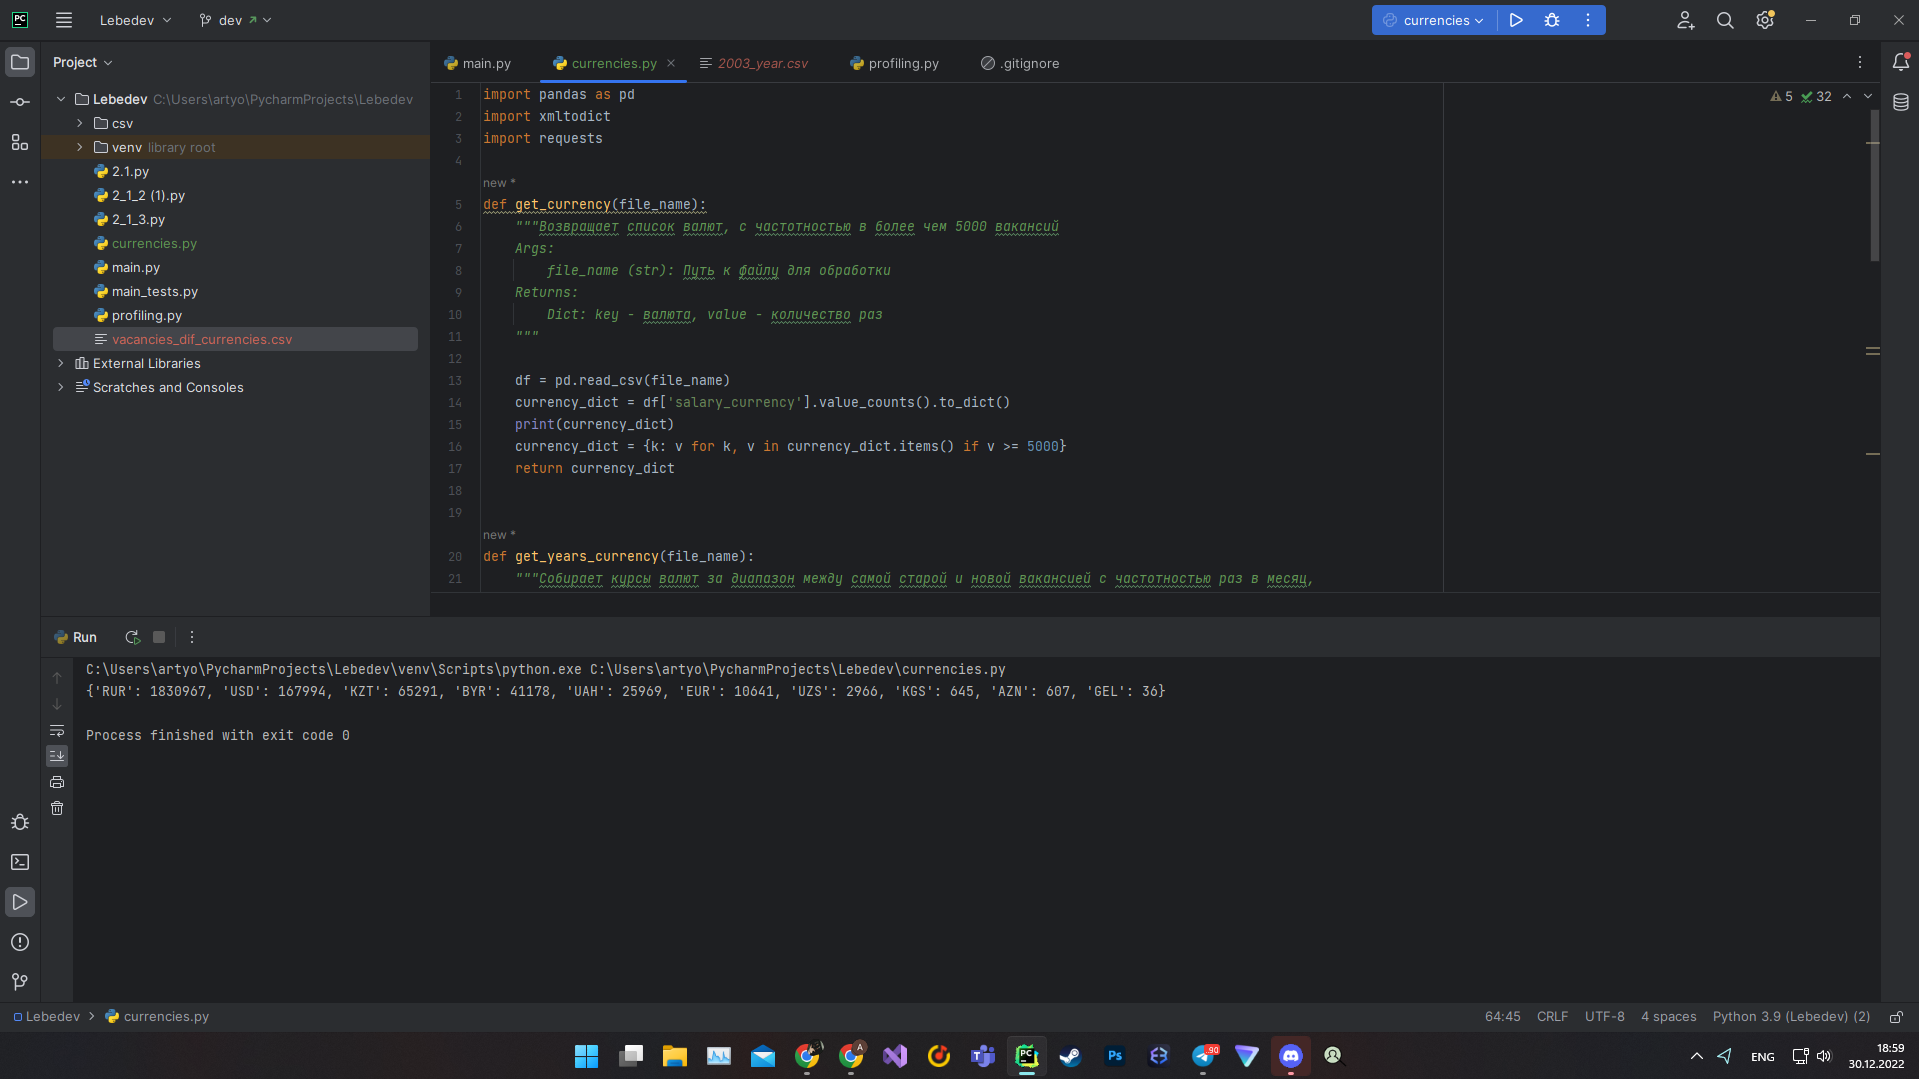Open the Python 3.9 interpreter selector
The width and height of the screenshot is (1919, 1079).
[1790, 1016]
